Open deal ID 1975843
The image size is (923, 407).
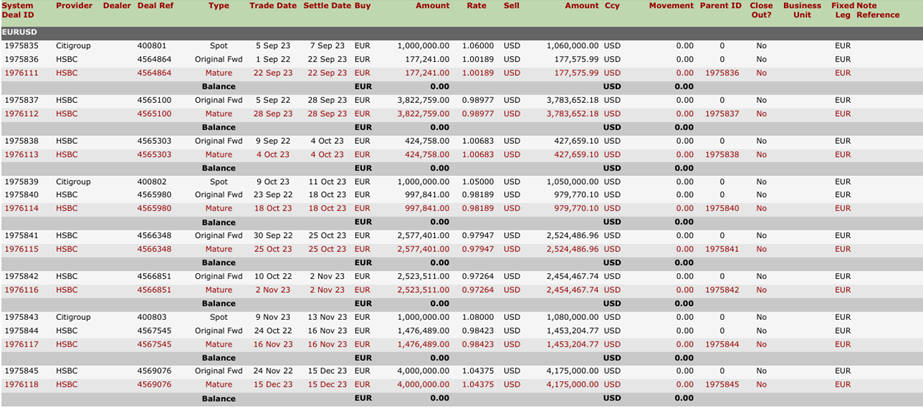[22, 317]
